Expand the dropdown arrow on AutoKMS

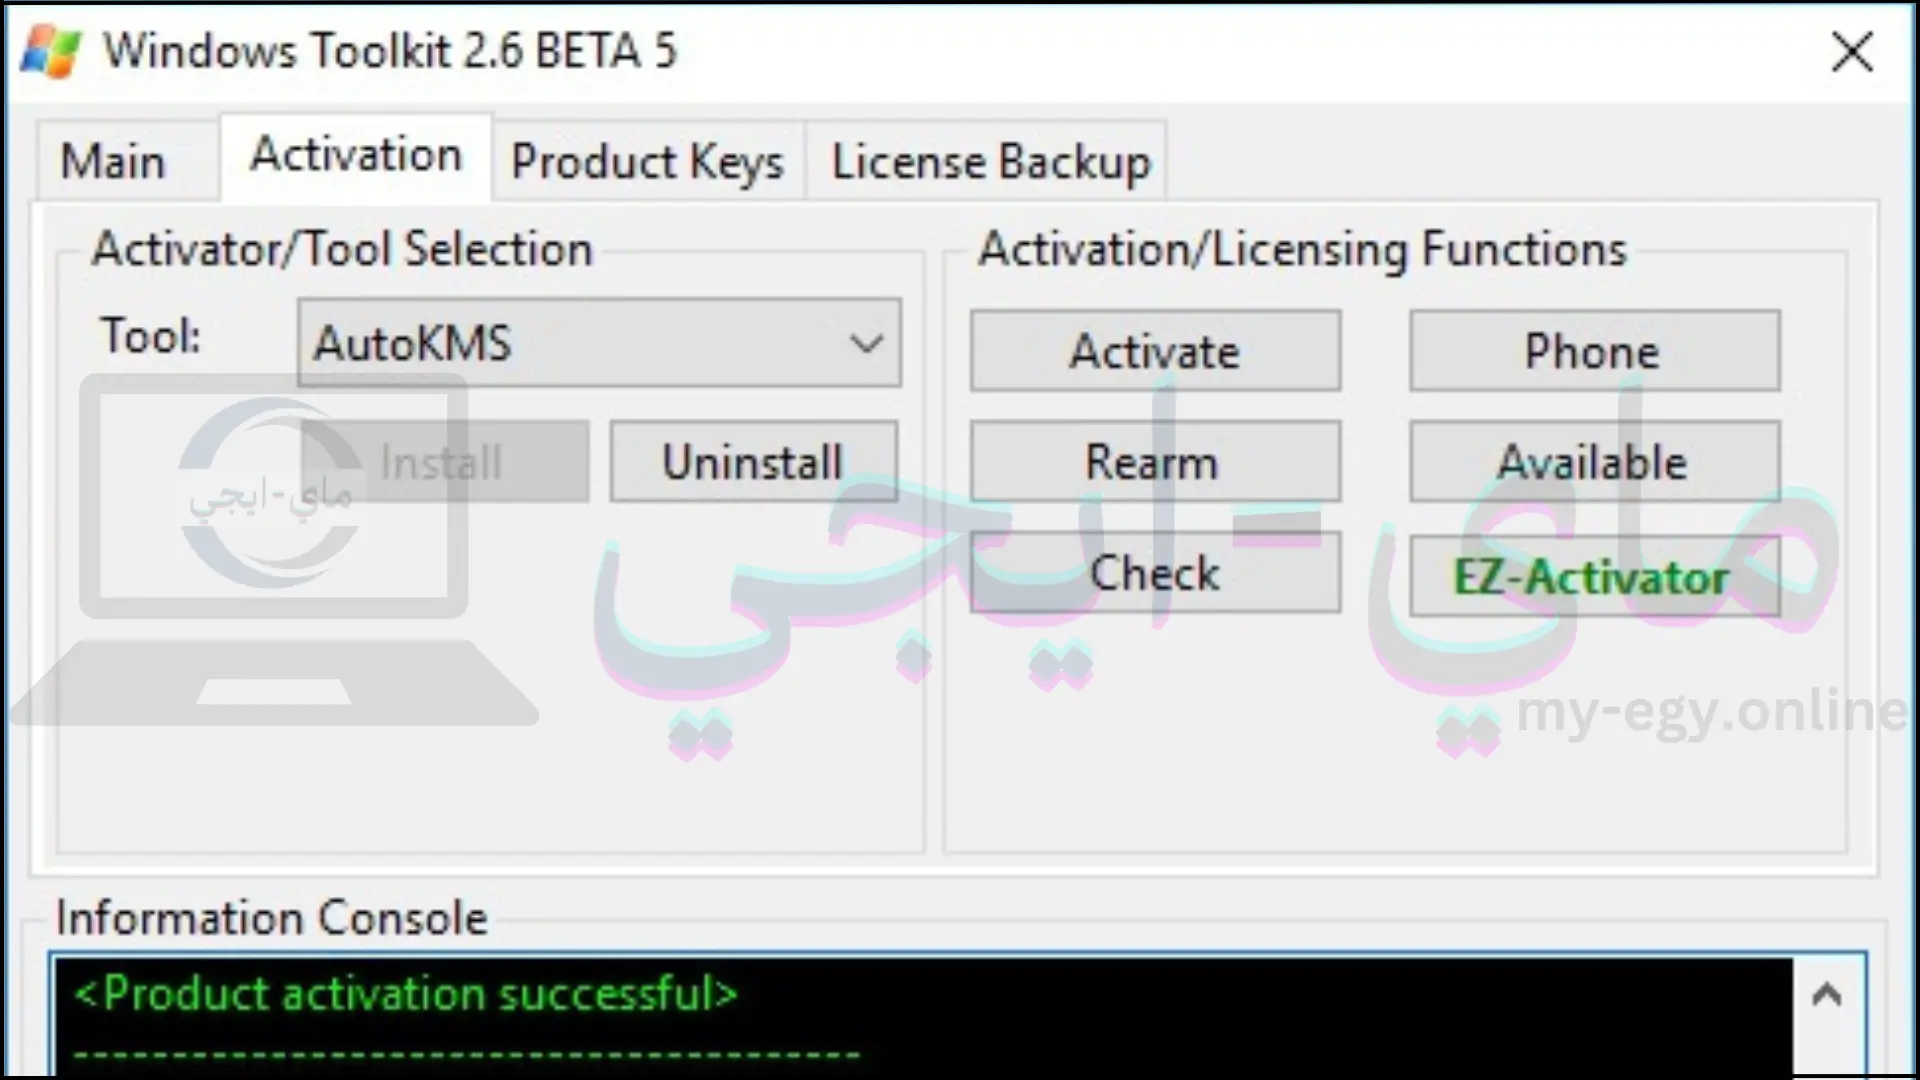click(866, 342)
